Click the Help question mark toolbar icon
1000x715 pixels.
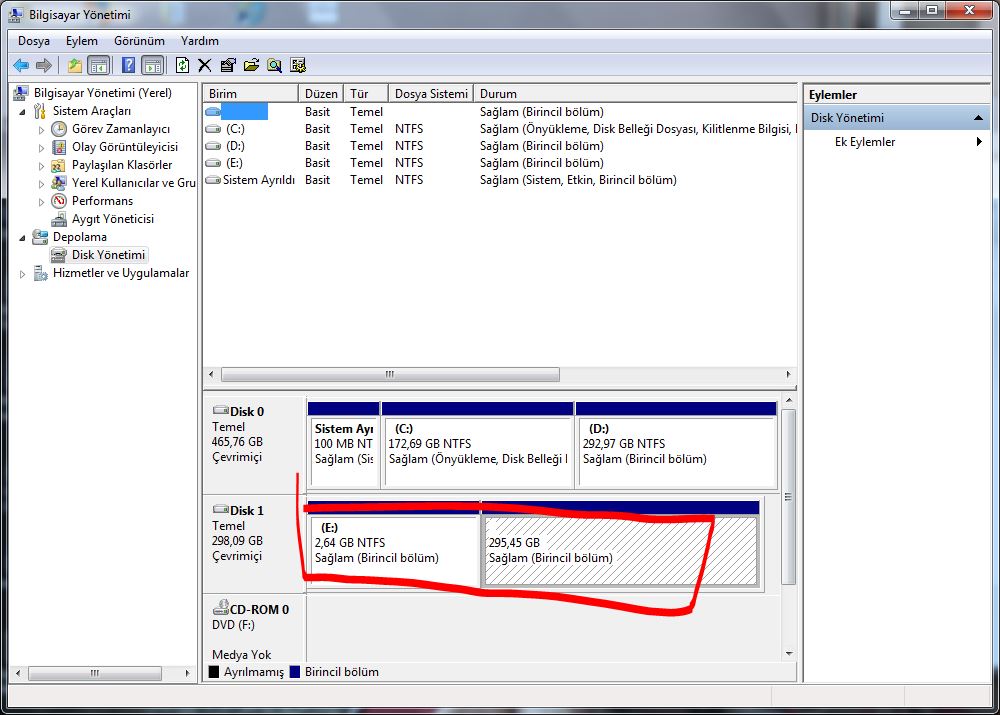128,65
